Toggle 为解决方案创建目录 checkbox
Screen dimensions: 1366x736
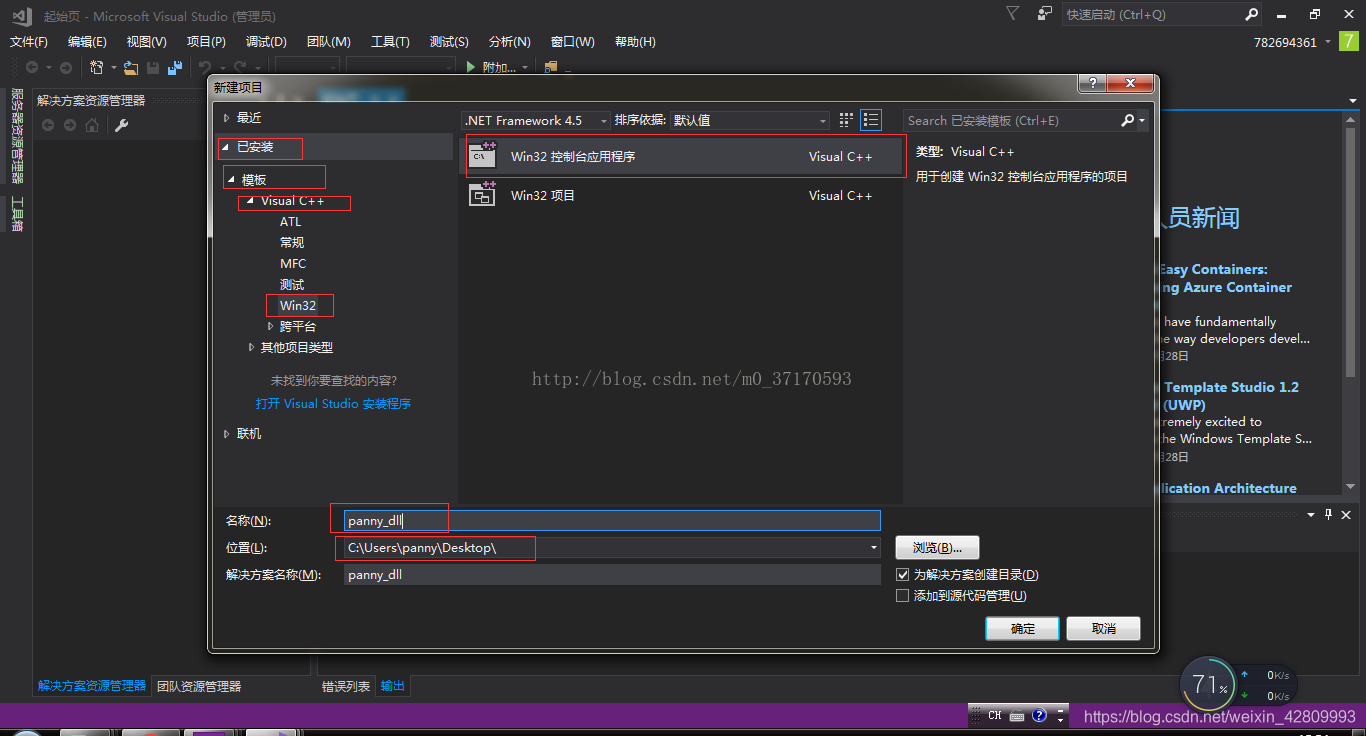click(903, 575)
